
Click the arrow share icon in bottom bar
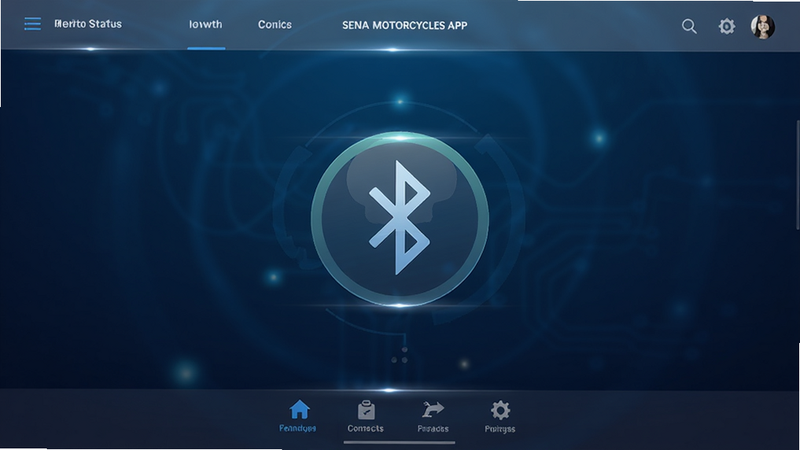pos(433,410)
